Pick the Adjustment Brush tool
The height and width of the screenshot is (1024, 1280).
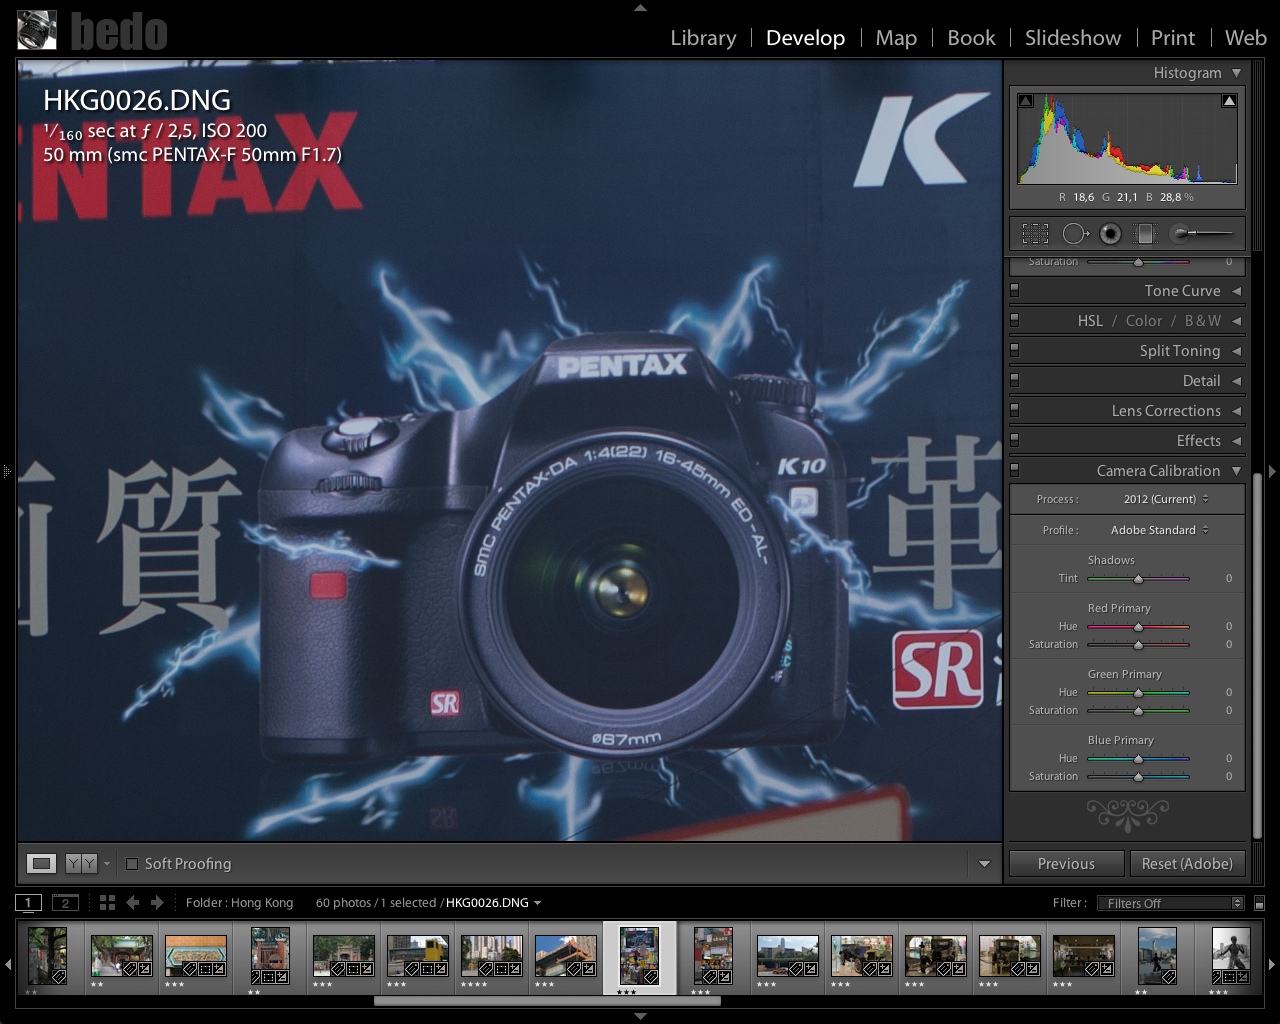point(1201,234)
